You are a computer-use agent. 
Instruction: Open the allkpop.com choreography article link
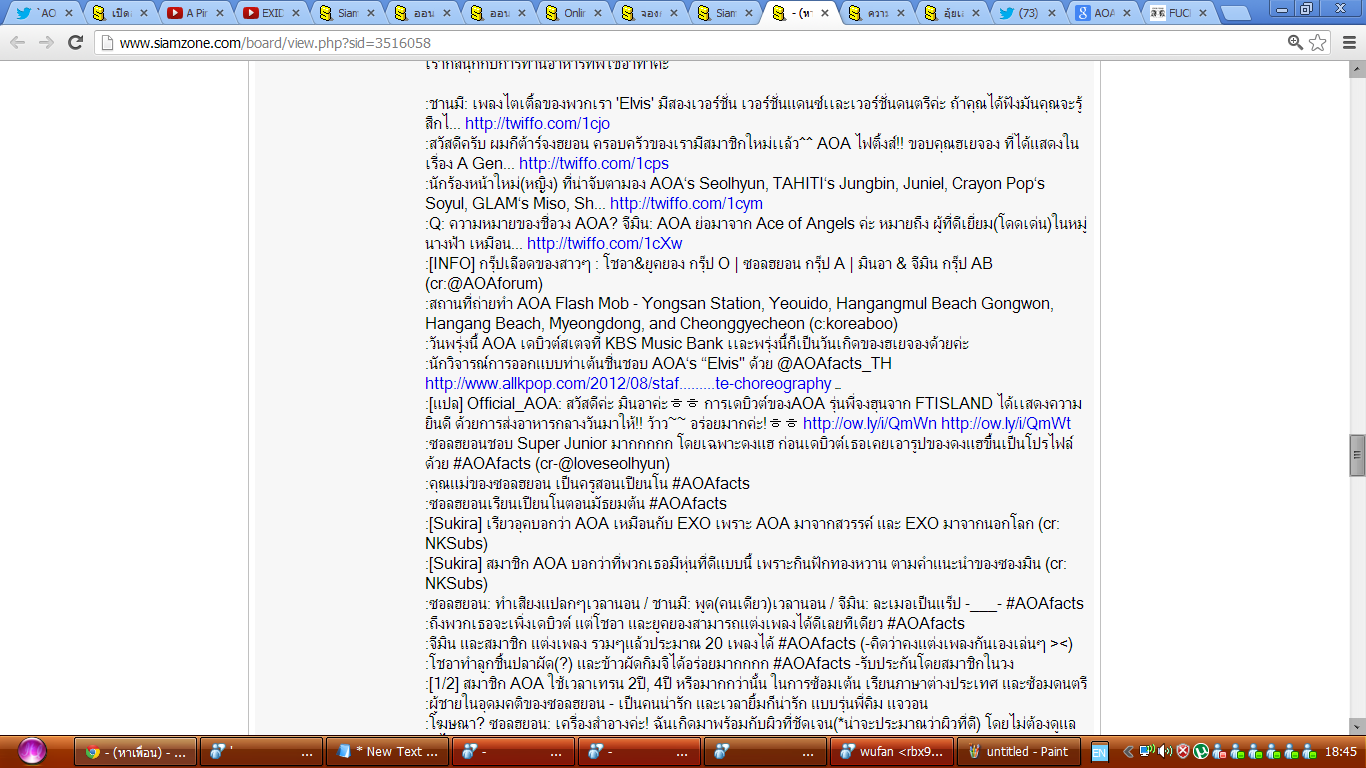(x=628, y=384)
